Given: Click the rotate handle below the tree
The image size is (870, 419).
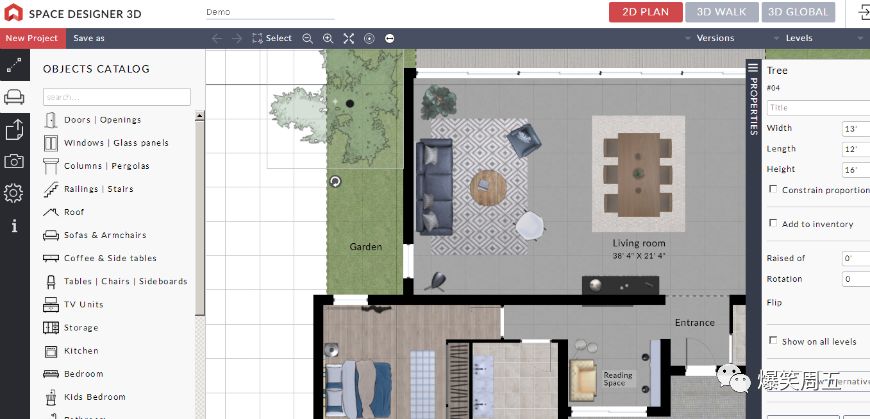Looking at the screenshot, I should click(335, 181).
